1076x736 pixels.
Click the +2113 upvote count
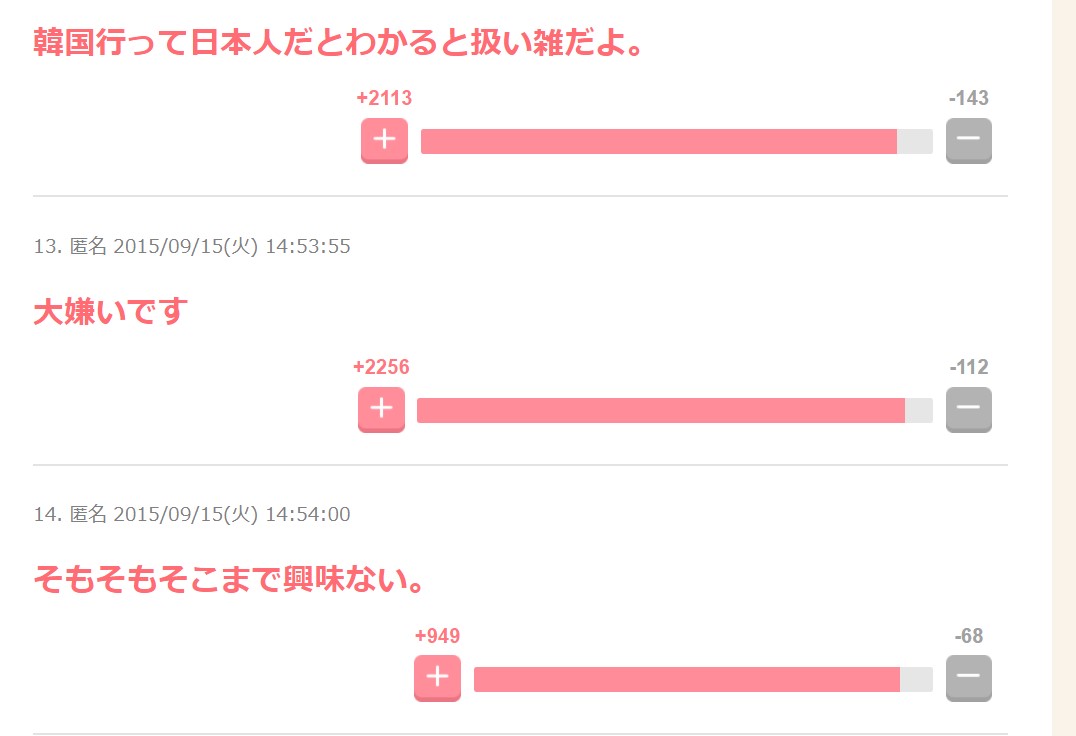click(384, 98)
